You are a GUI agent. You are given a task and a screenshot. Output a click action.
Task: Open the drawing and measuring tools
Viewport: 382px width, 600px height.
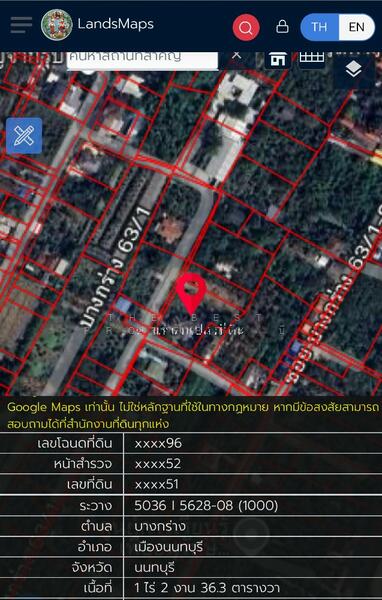click(x=24, y=136)
